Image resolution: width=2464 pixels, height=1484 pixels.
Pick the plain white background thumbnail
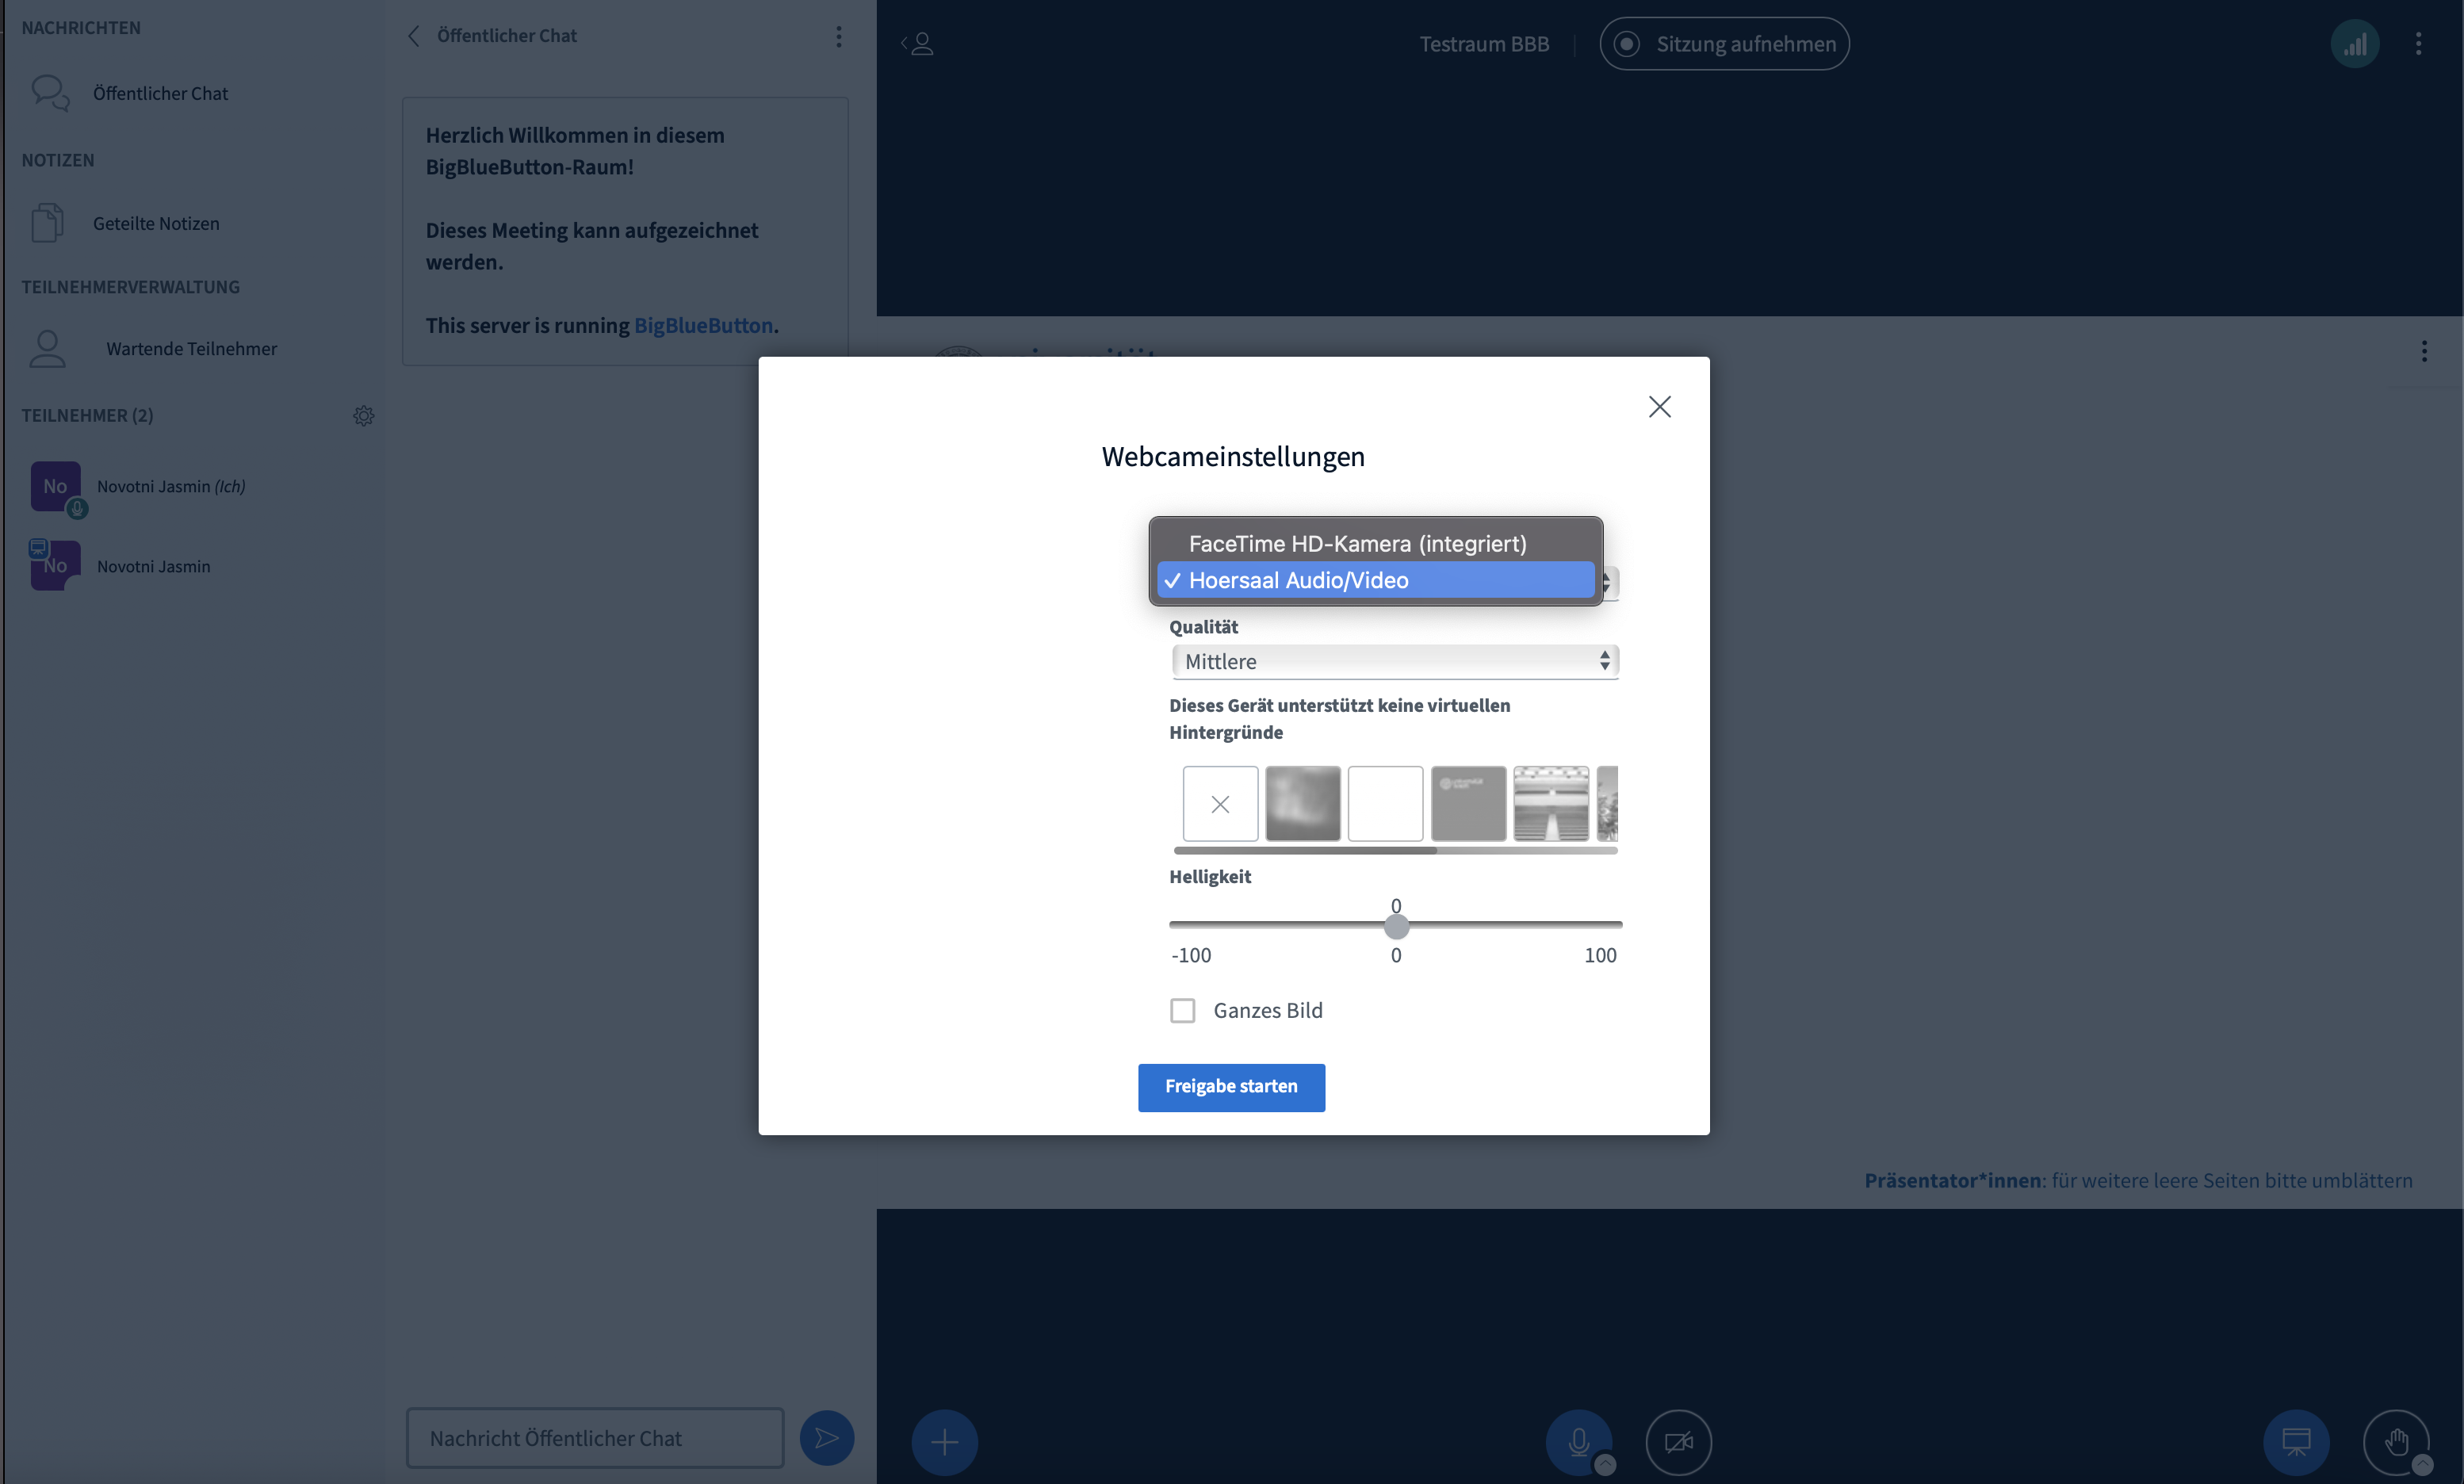click(1385, 803)
